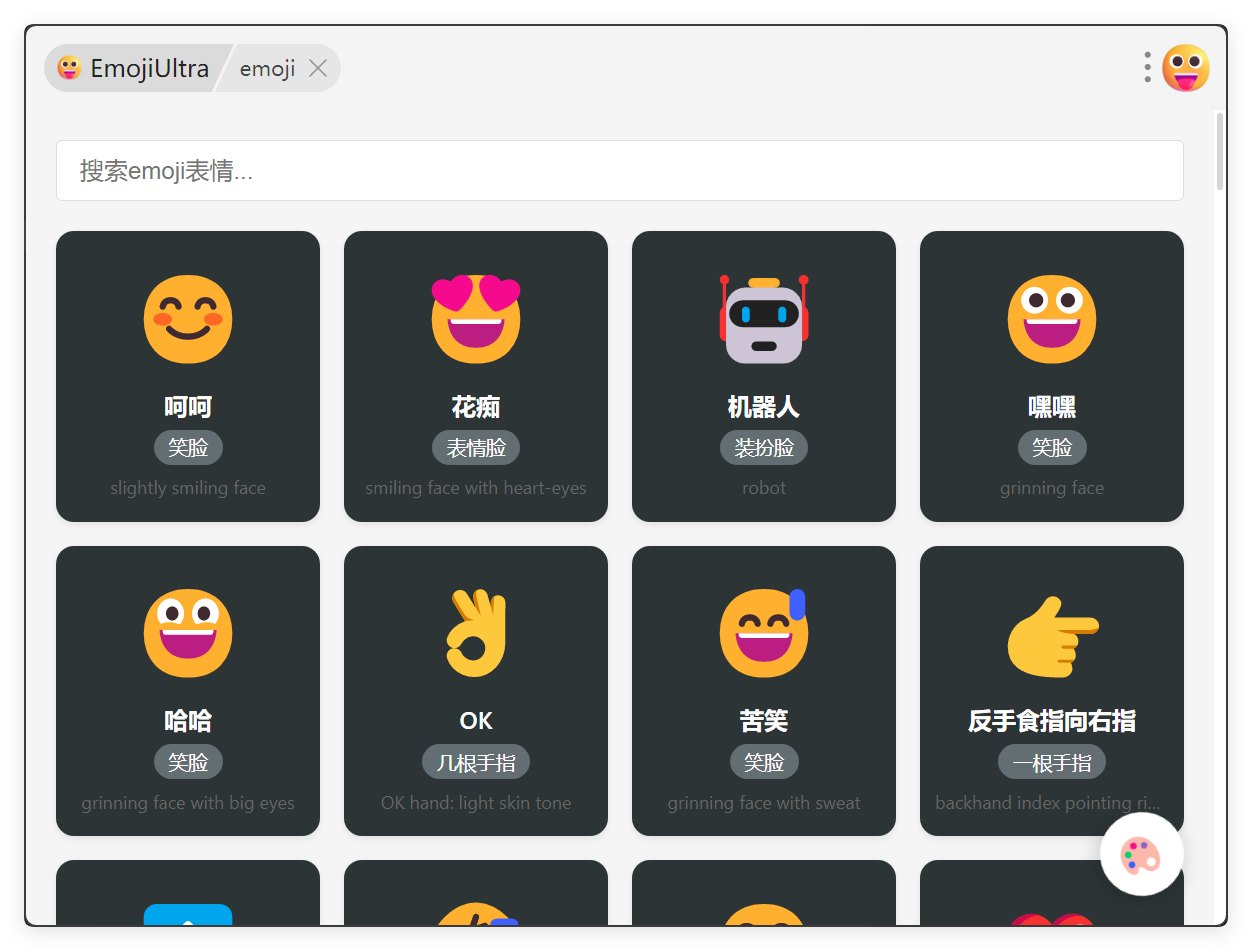This screenshot has height=951, width=1252.
Task: Close the emoji tag with the X
Action: tap(318, 68)
